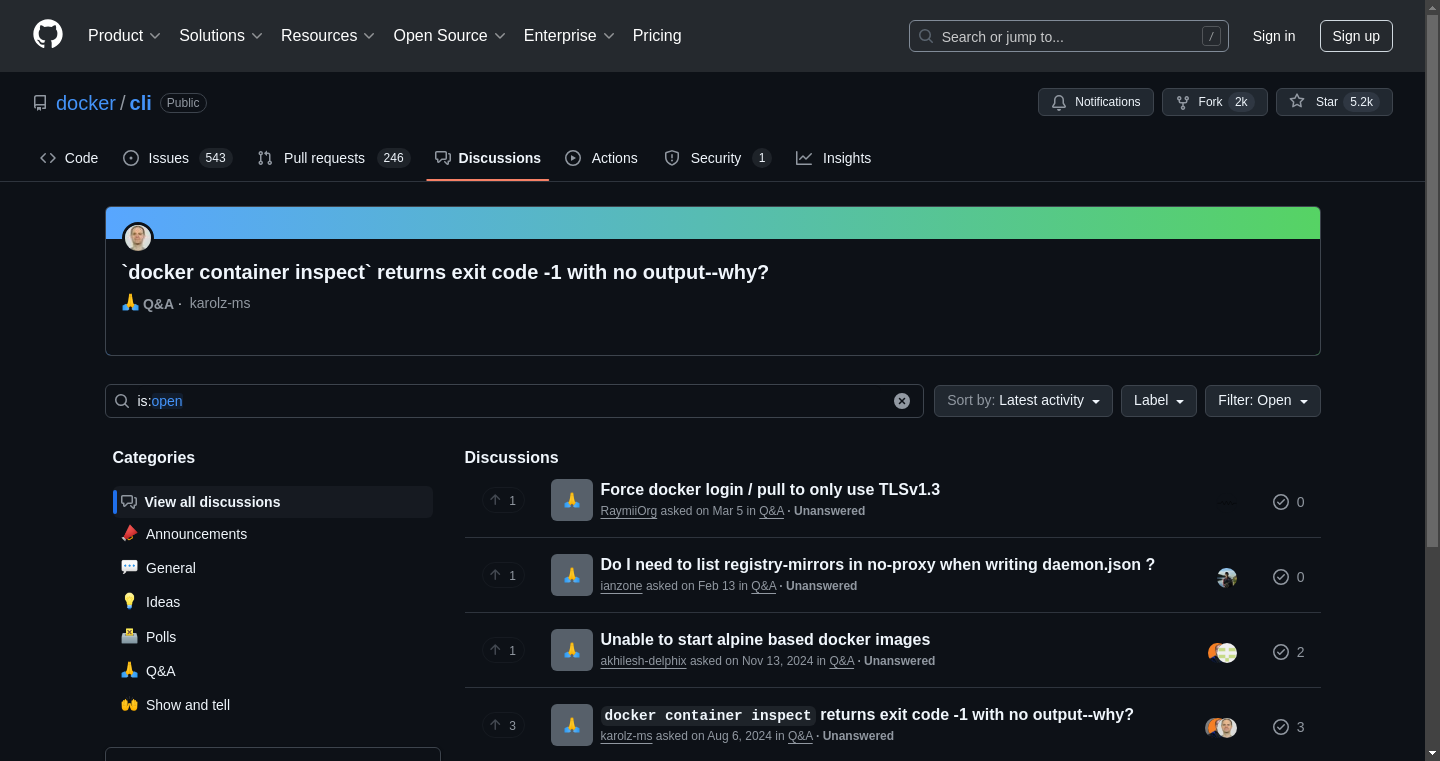Expand the Resources menu
The height and width of the screenshot is (761, 1440).
click(328, 36)
